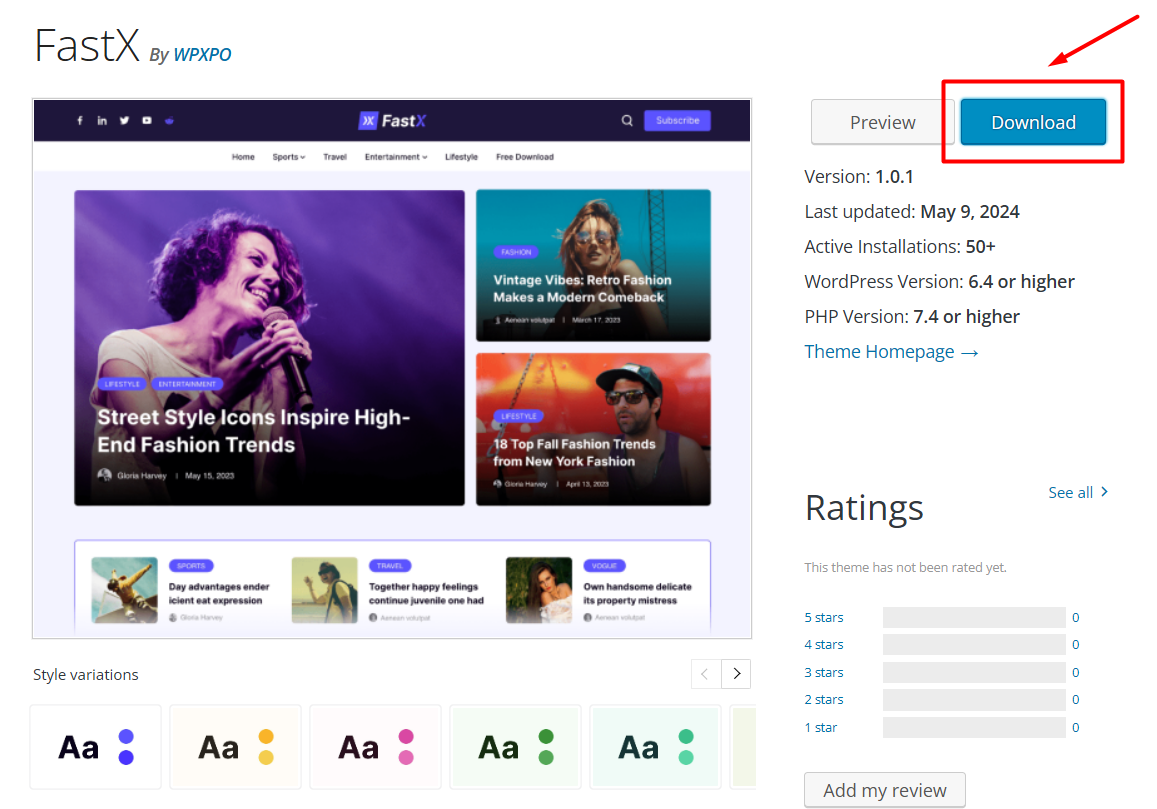The width and height of the screenshot is (1157, 809).
Task: Click the Facebook icon in theme preview
Action: click(80, 120)
